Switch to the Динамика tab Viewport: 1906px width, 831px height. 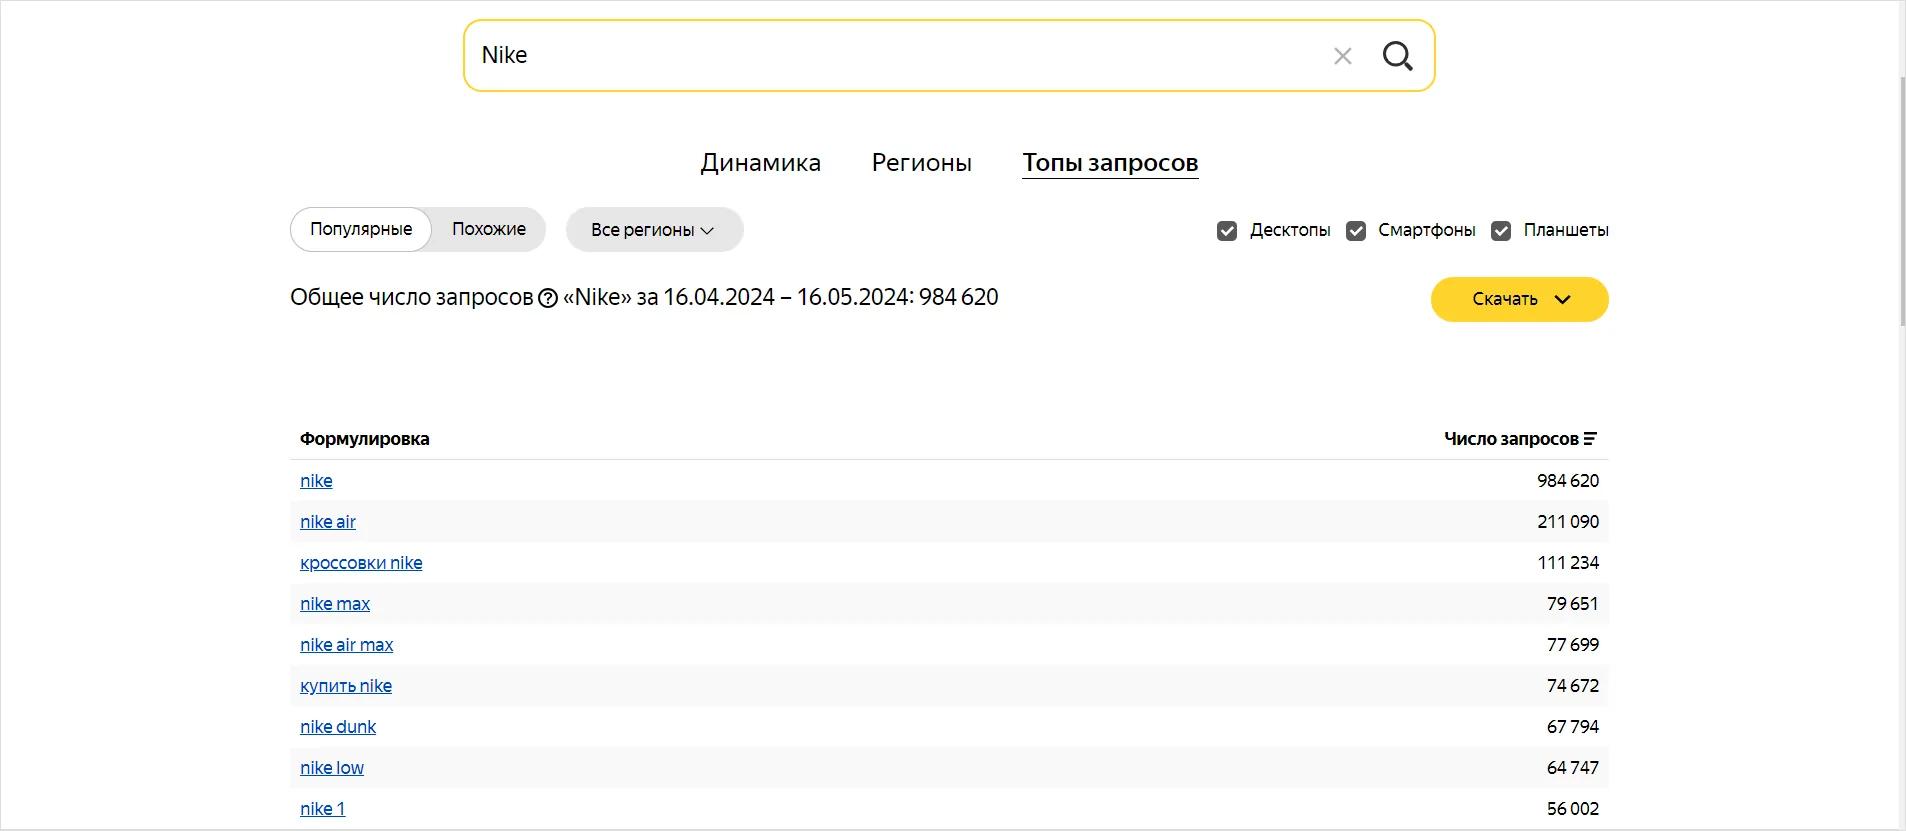pyautogui.click(x=760, y=163)
